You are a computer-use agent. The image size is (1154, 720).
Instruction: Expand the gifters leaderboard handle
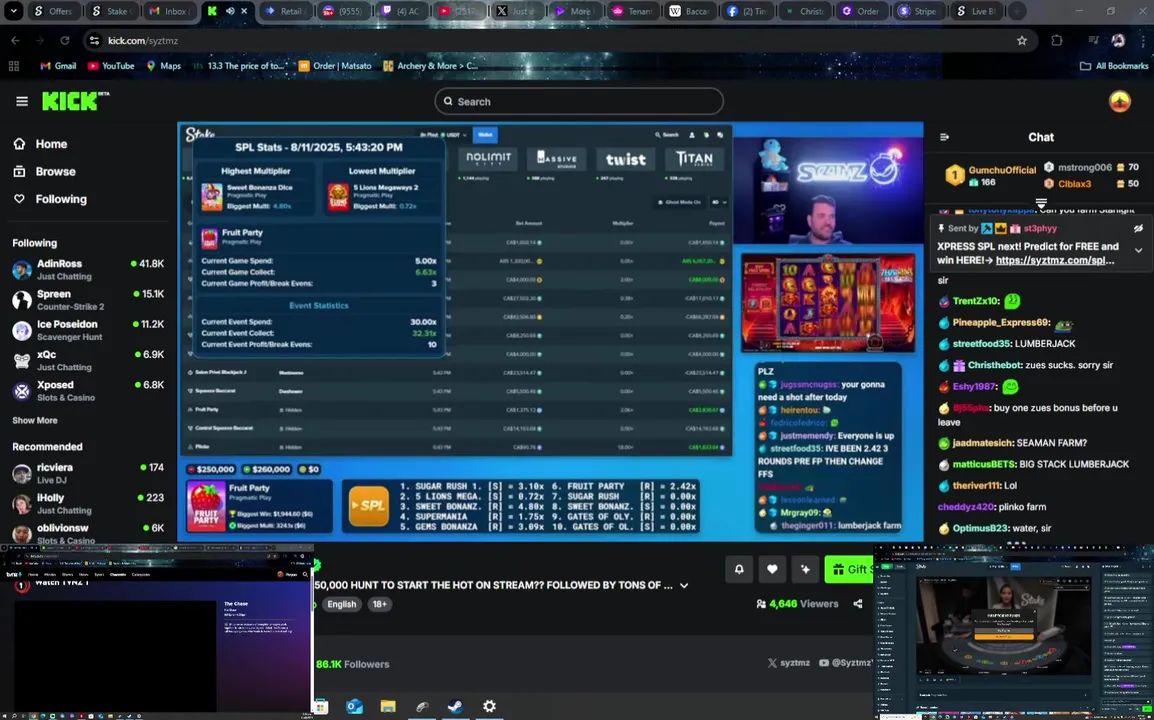click(1041, 202)
